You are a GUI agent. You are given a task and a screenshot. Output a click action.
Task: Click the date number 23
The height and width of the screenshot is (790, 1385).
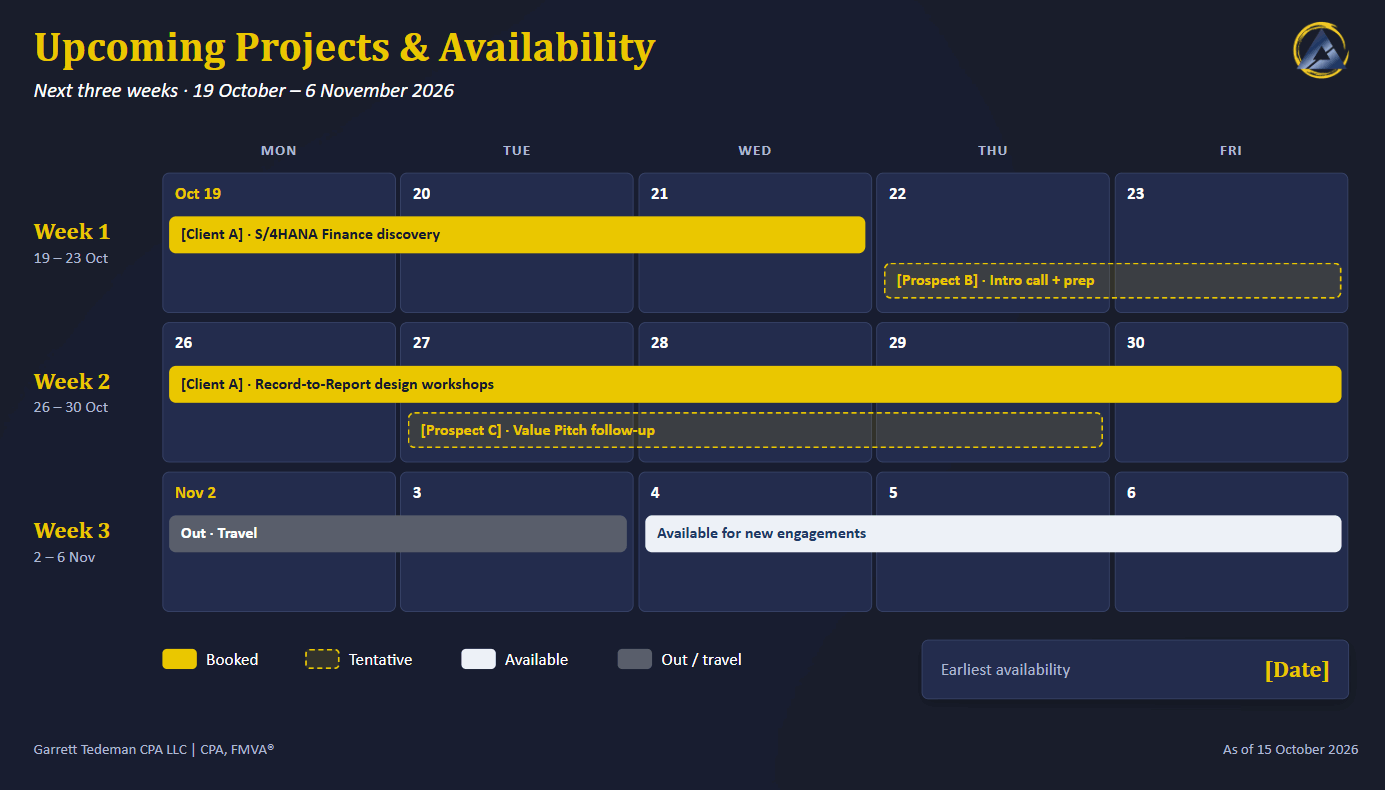coord(1136,194)
